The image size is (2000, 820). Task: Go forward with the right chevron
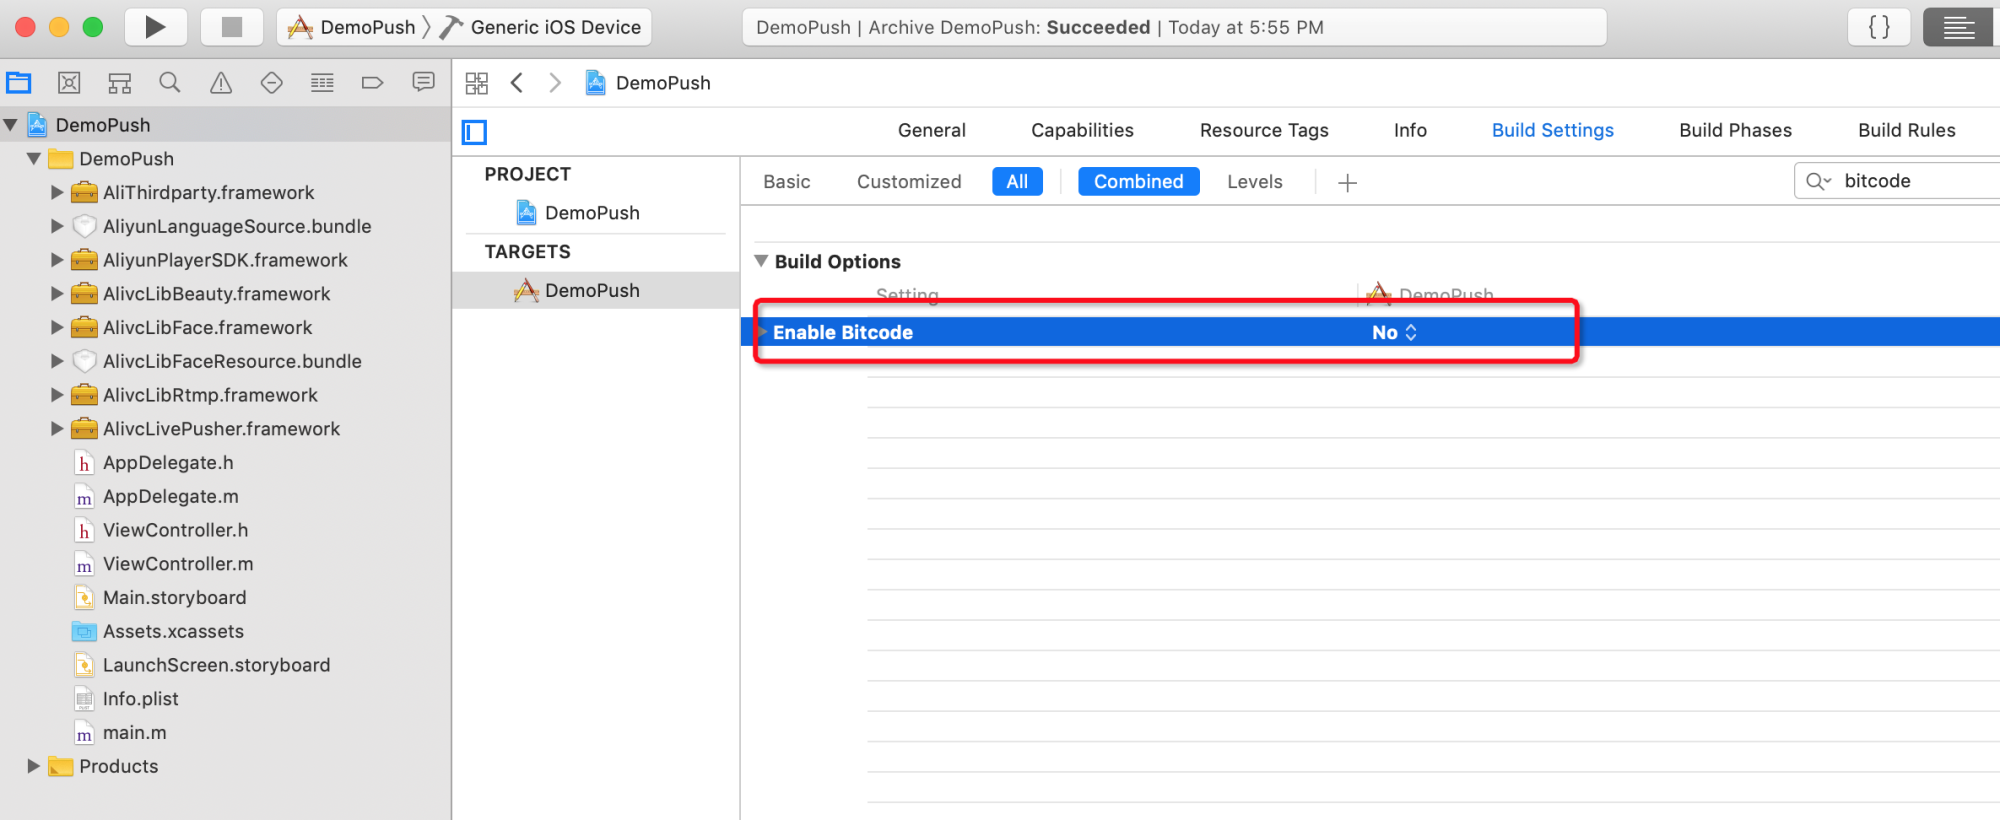click(x=555, y=83)
